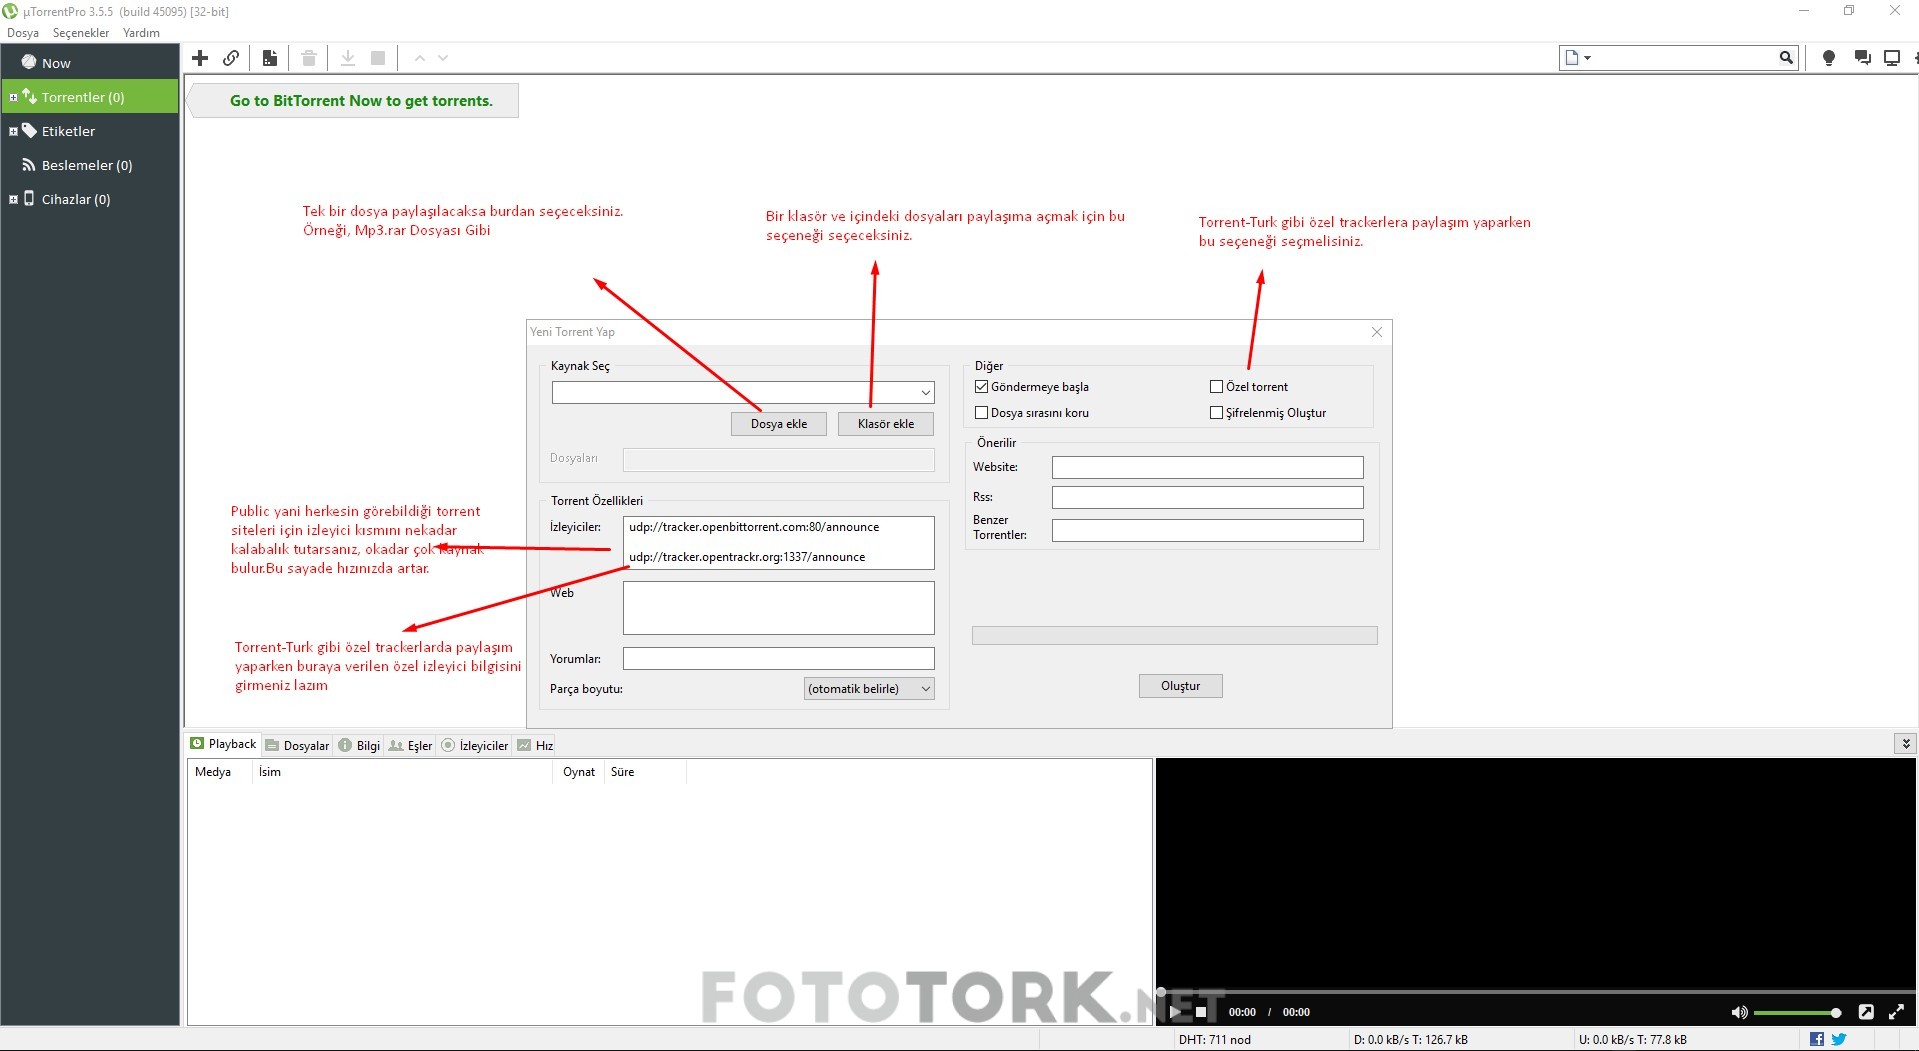Screen dimensions: 1919x1051
Task: Enable the Şifrelenmiş Oluştur checkbox
Action: point(1216,412)
